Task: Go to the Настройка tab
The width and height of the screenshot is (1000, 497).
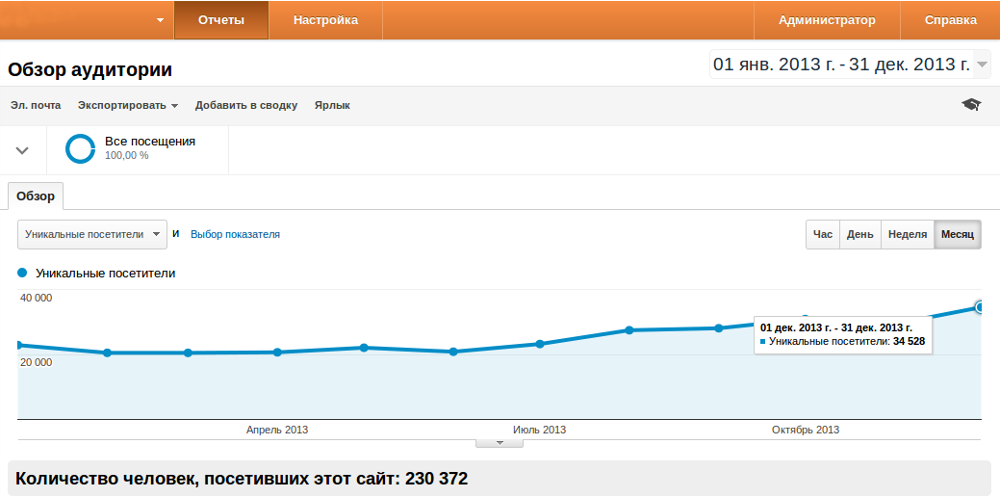Action: 326,20
